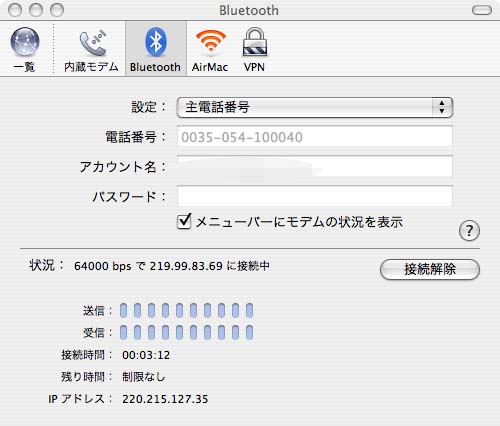Click the green zoom window button
500x426 pixels.
[x=57, y=10]
